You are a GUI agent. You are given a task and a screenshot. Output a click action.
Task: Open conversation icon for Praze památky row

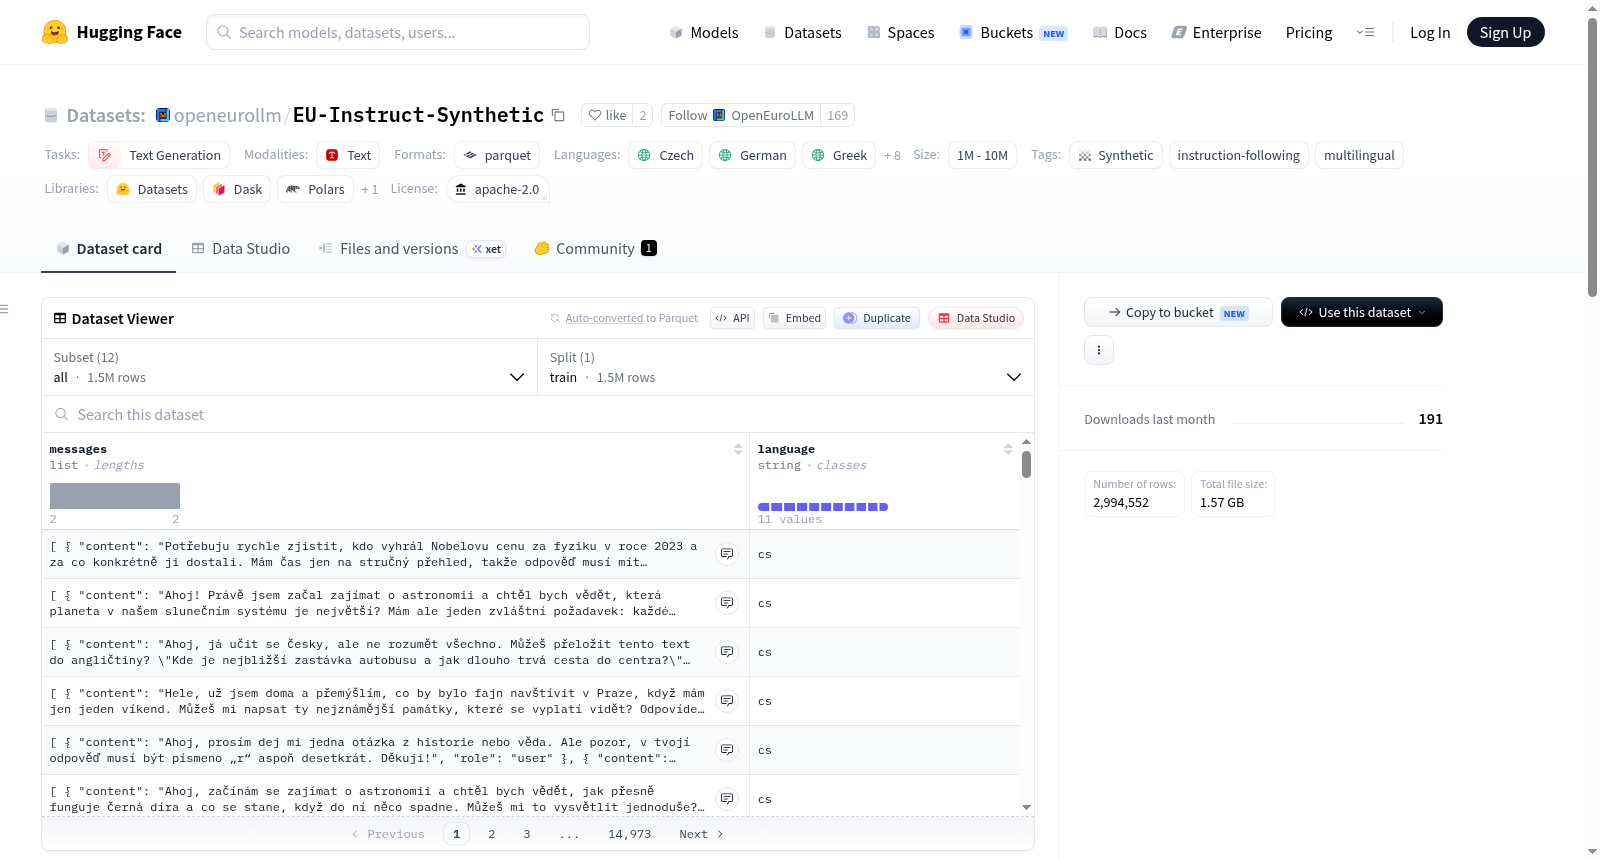[x=727, y=701]
